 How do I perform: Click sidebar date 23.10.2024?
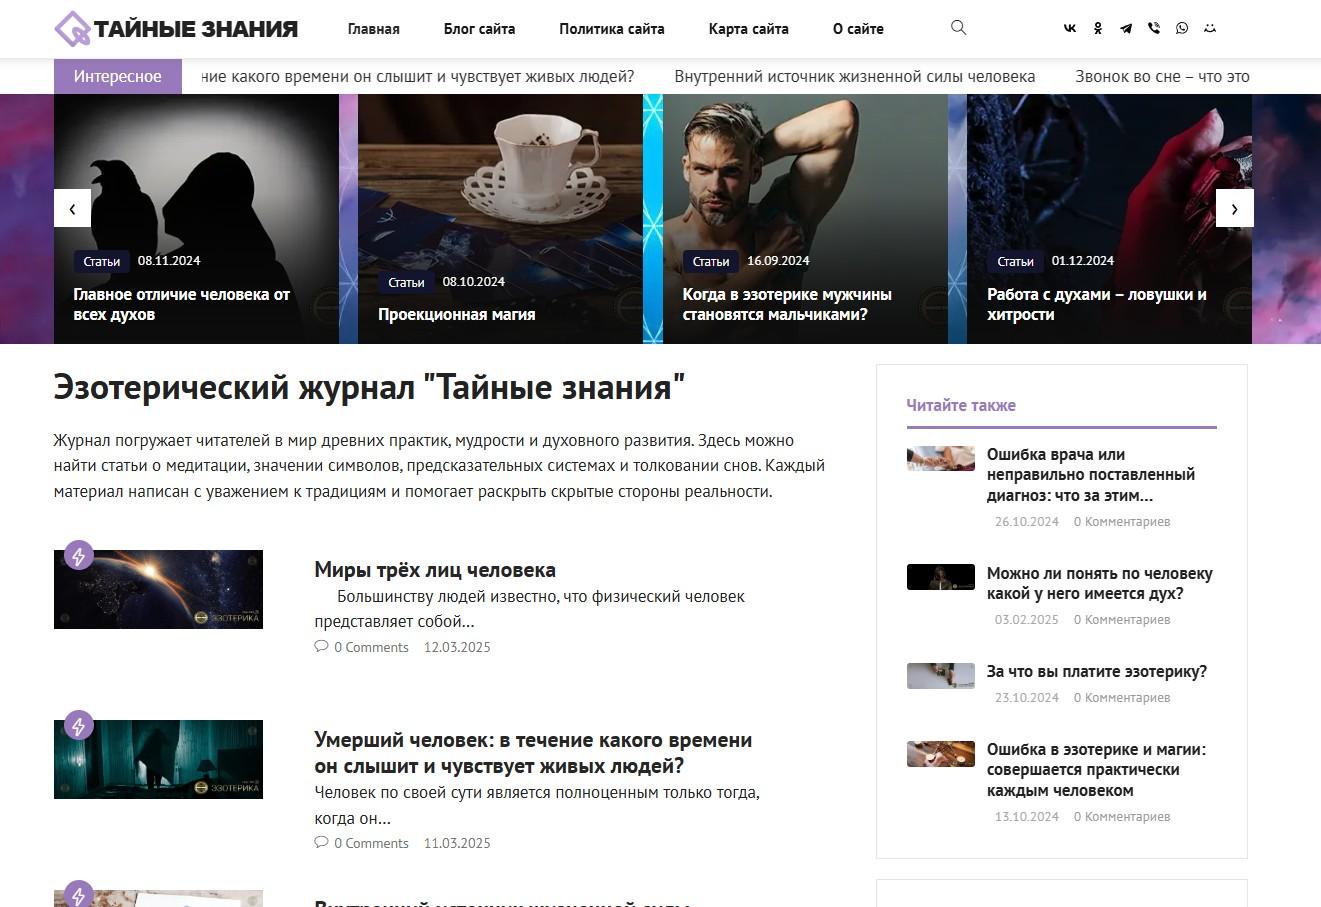click(1027, 698)
